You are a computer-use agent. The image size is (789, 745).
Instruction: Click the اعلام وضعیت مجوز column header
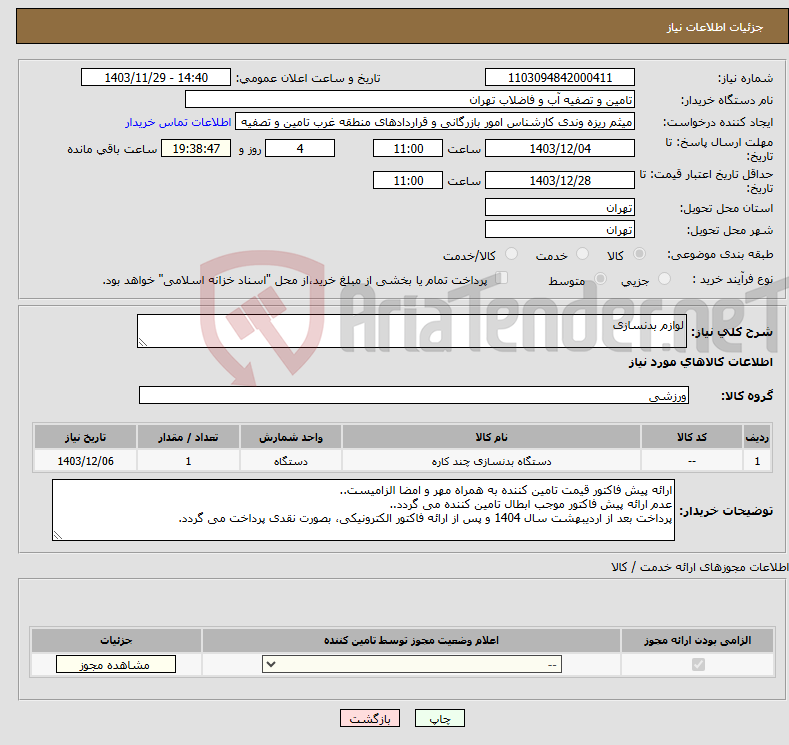pyautogui.click(x=411, y=640)
